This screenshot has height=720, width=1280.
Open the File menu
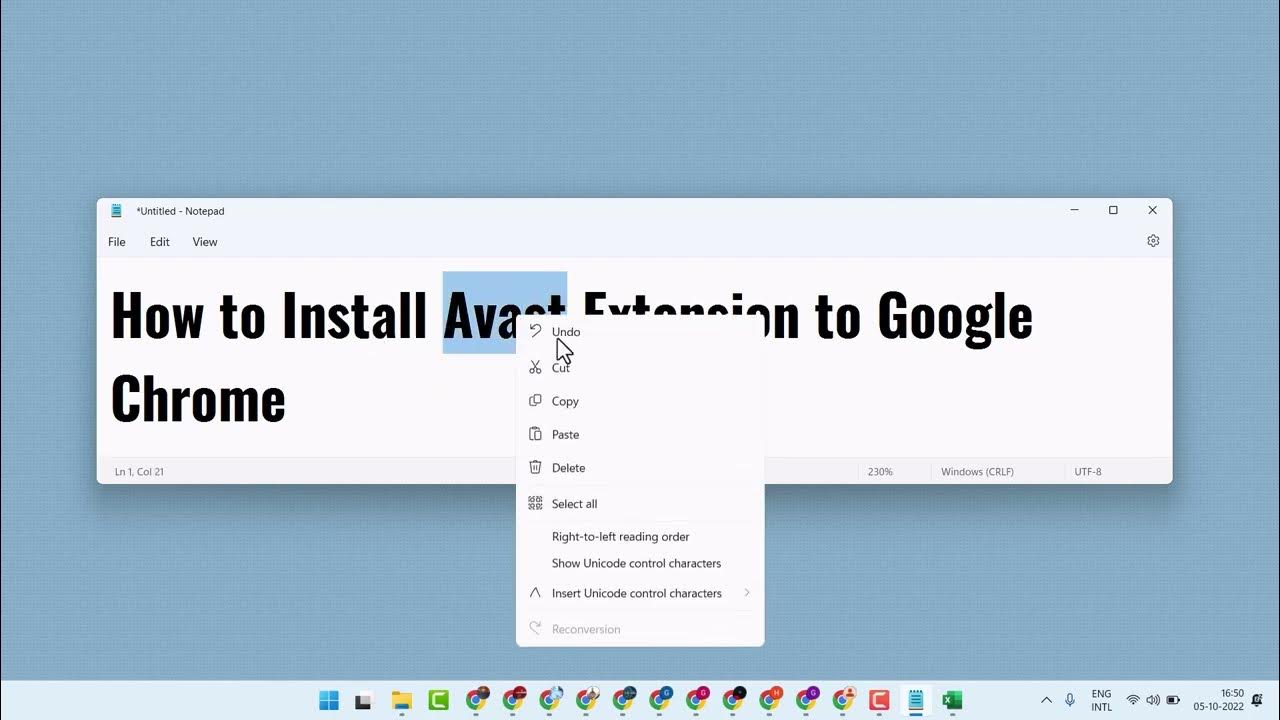(x=117, y=242)
